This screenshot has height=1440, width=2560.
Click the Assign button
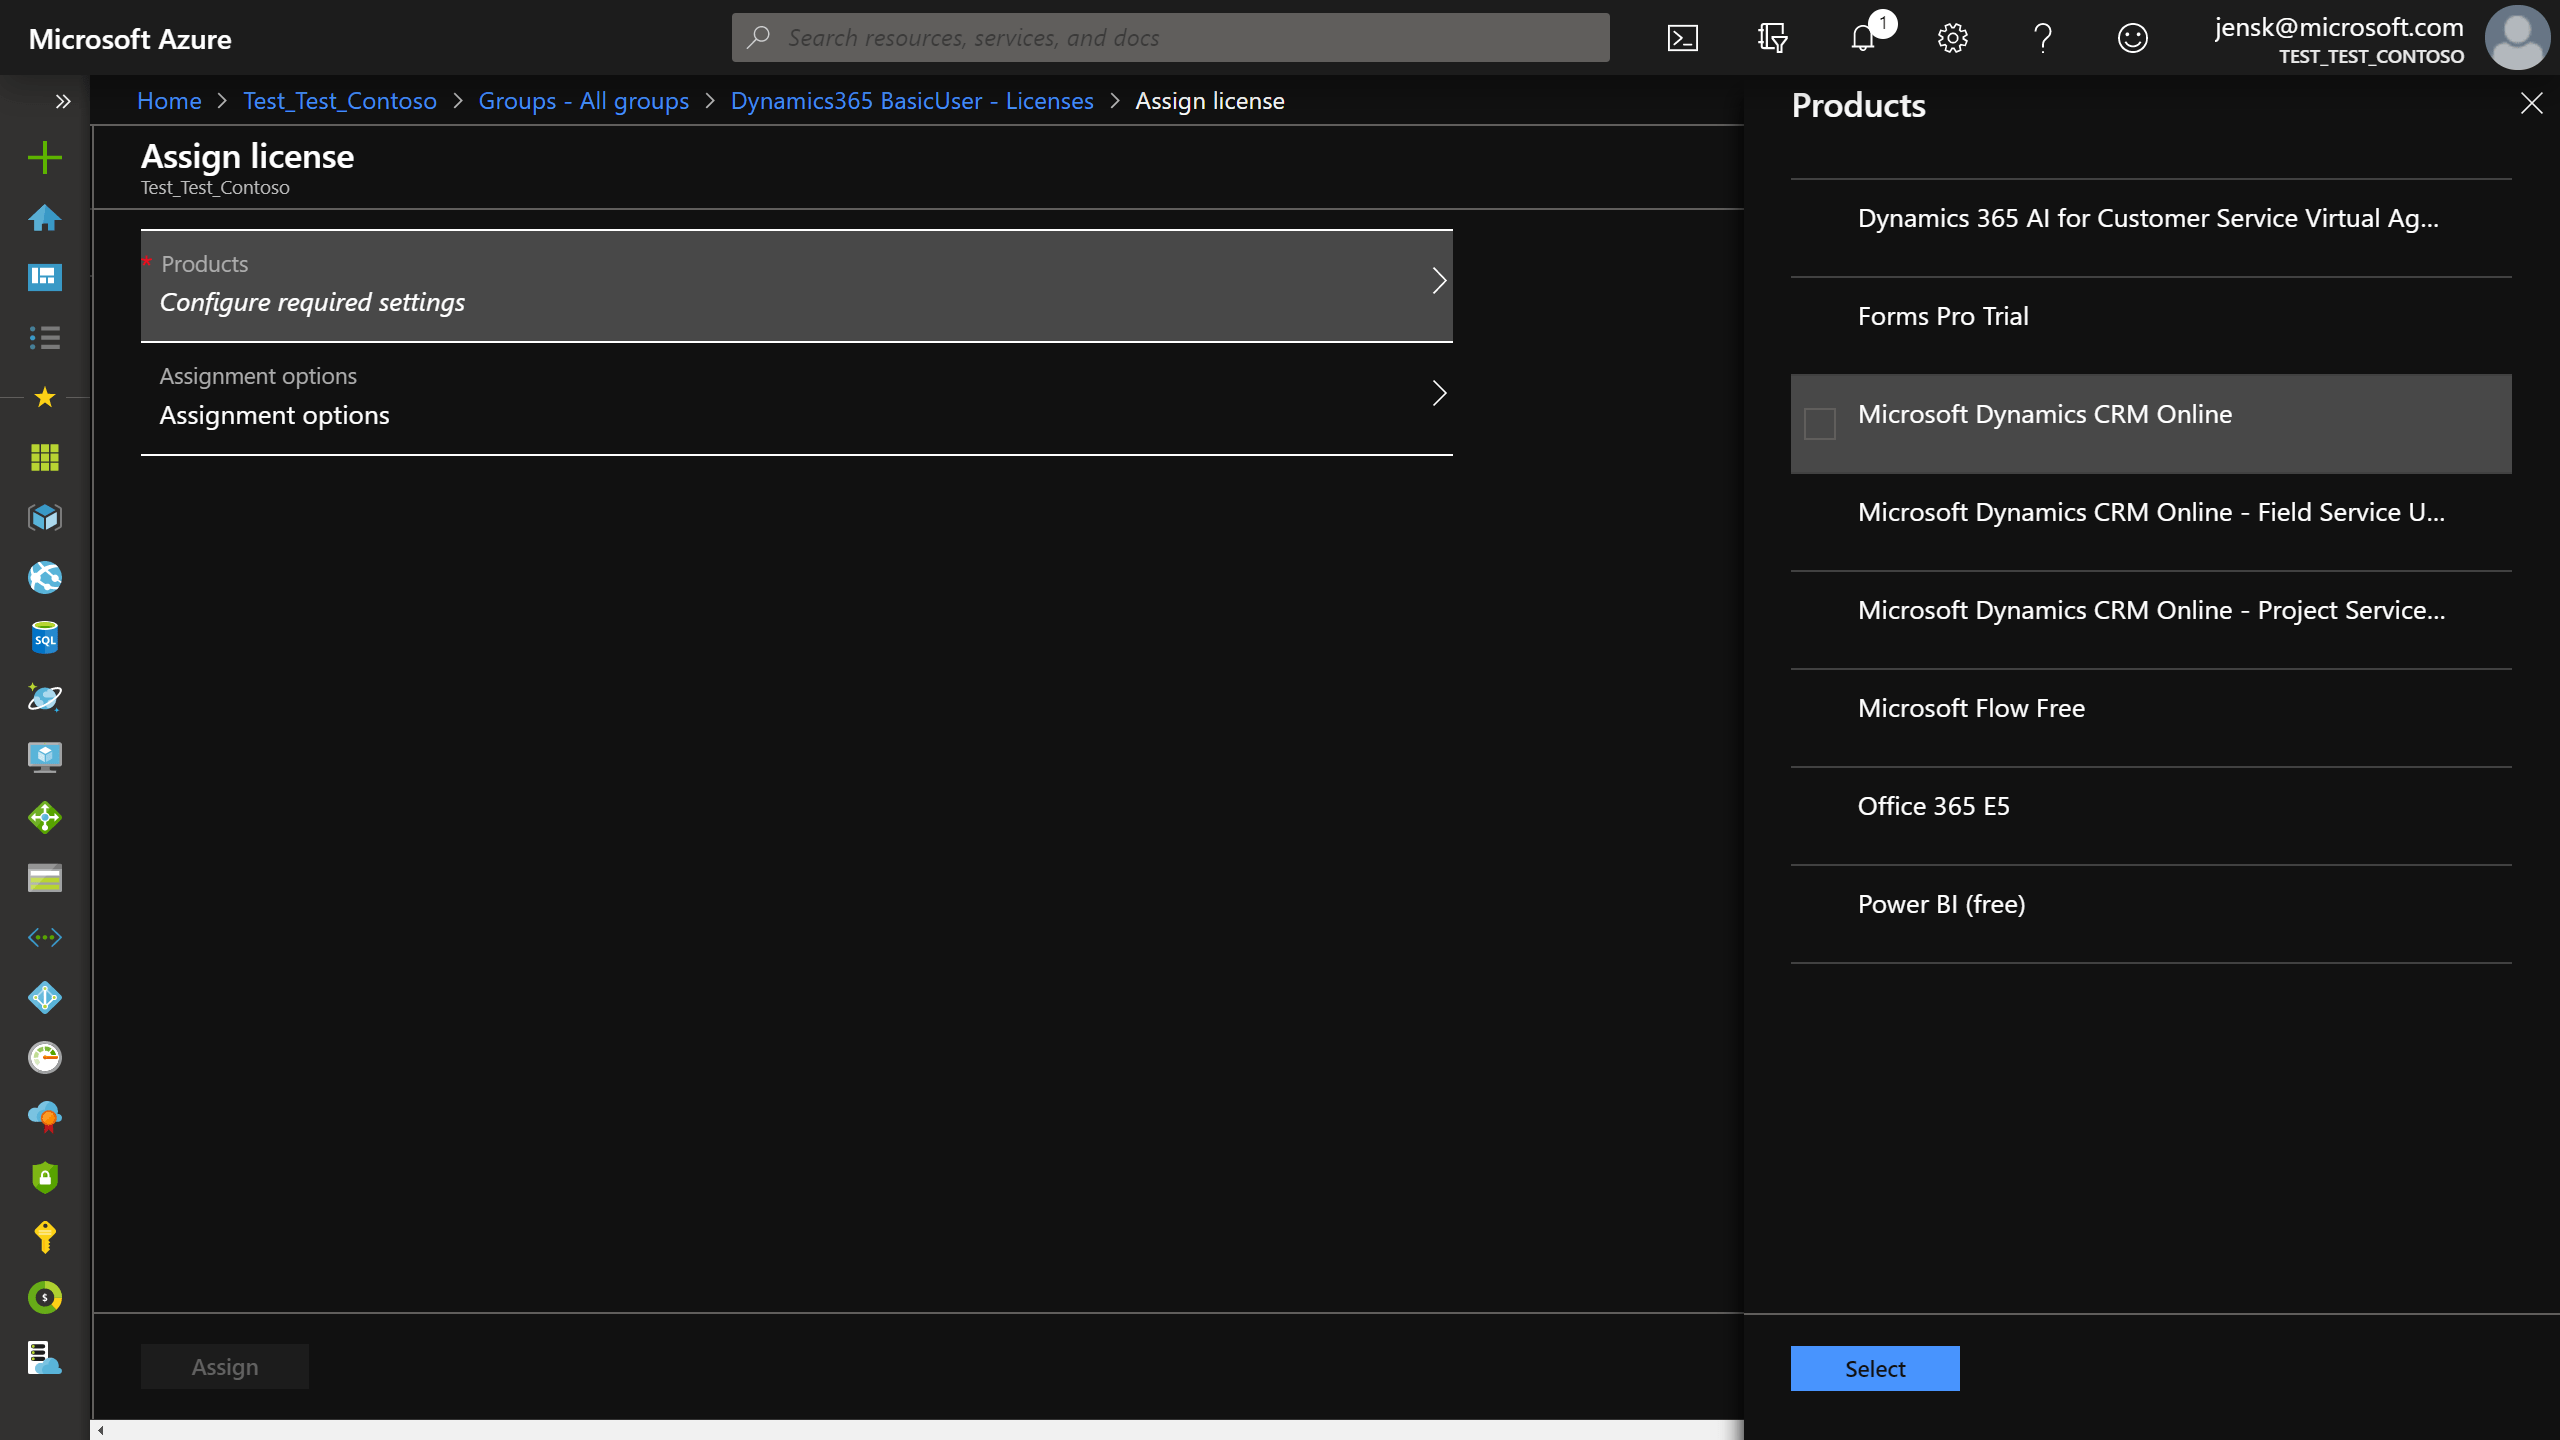tap(225, 1367)
